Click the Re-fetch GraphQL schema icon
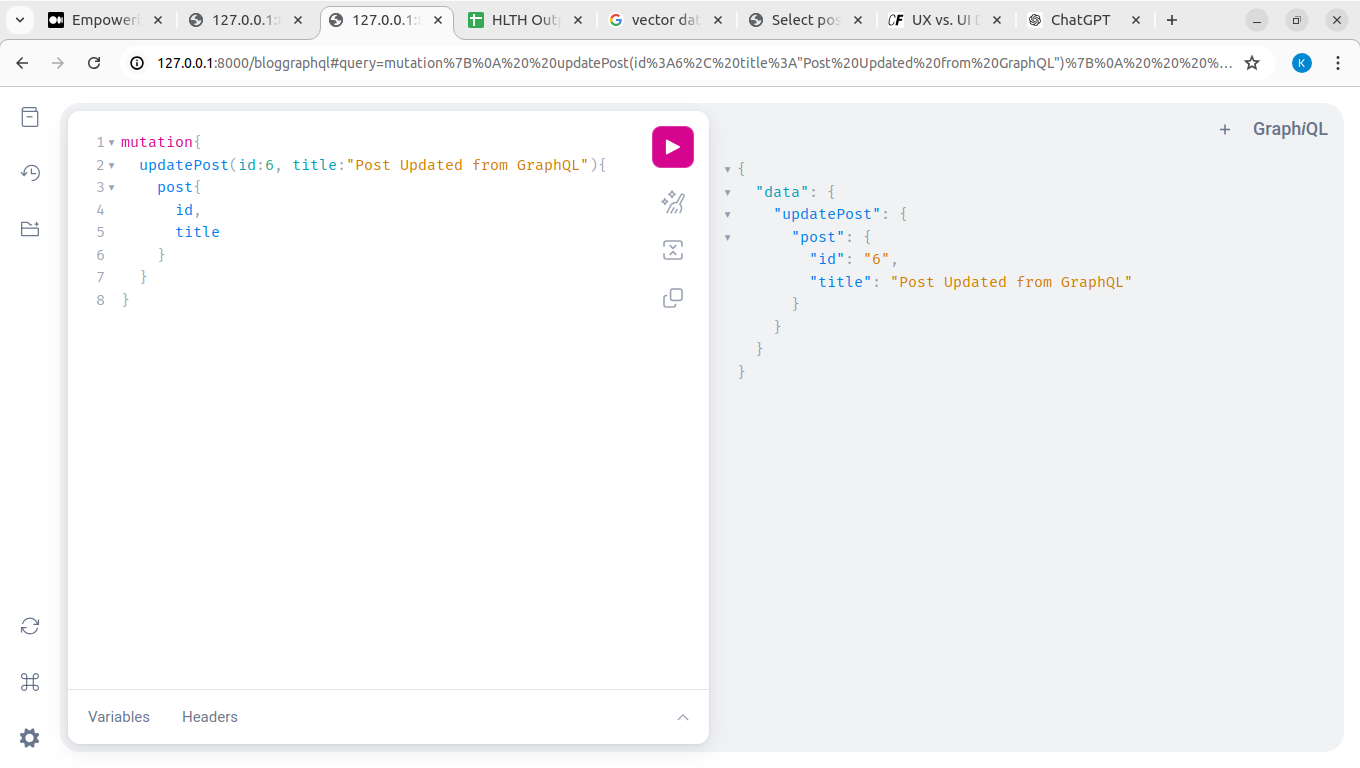 coord(30,626)
